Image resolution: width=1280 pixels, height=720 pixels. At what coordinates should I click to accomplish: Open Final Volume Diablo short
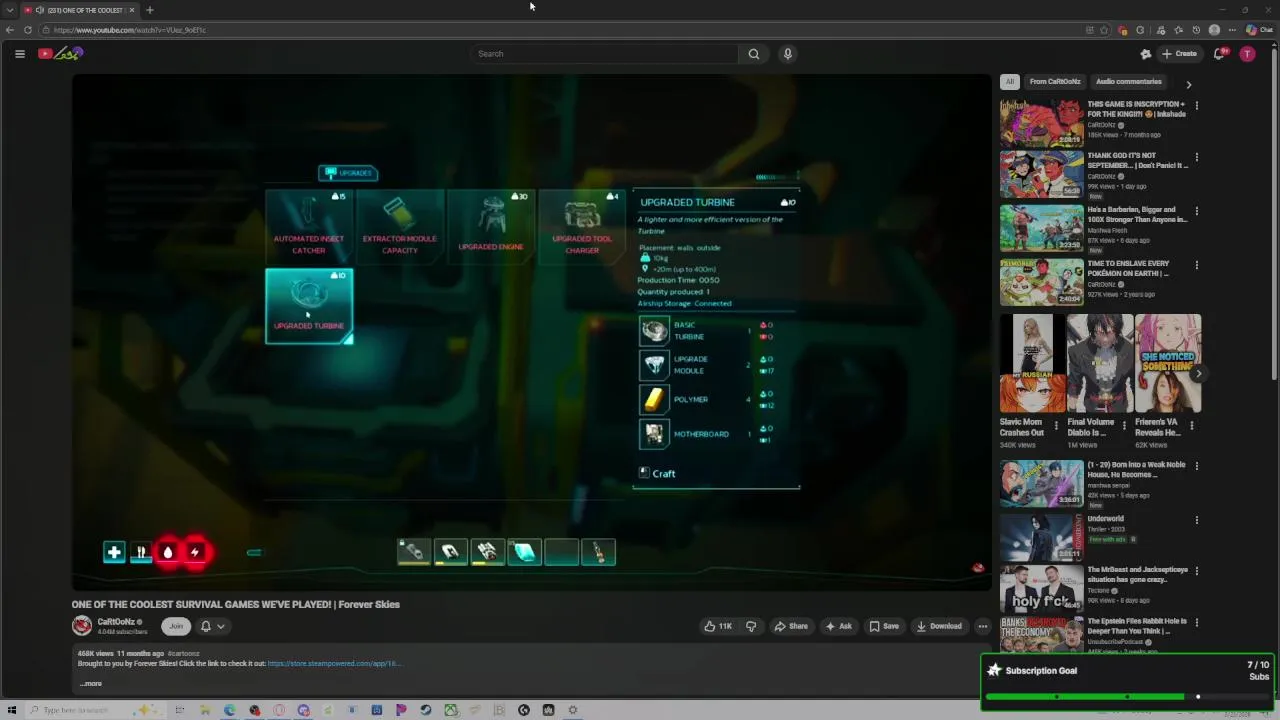1100,363
